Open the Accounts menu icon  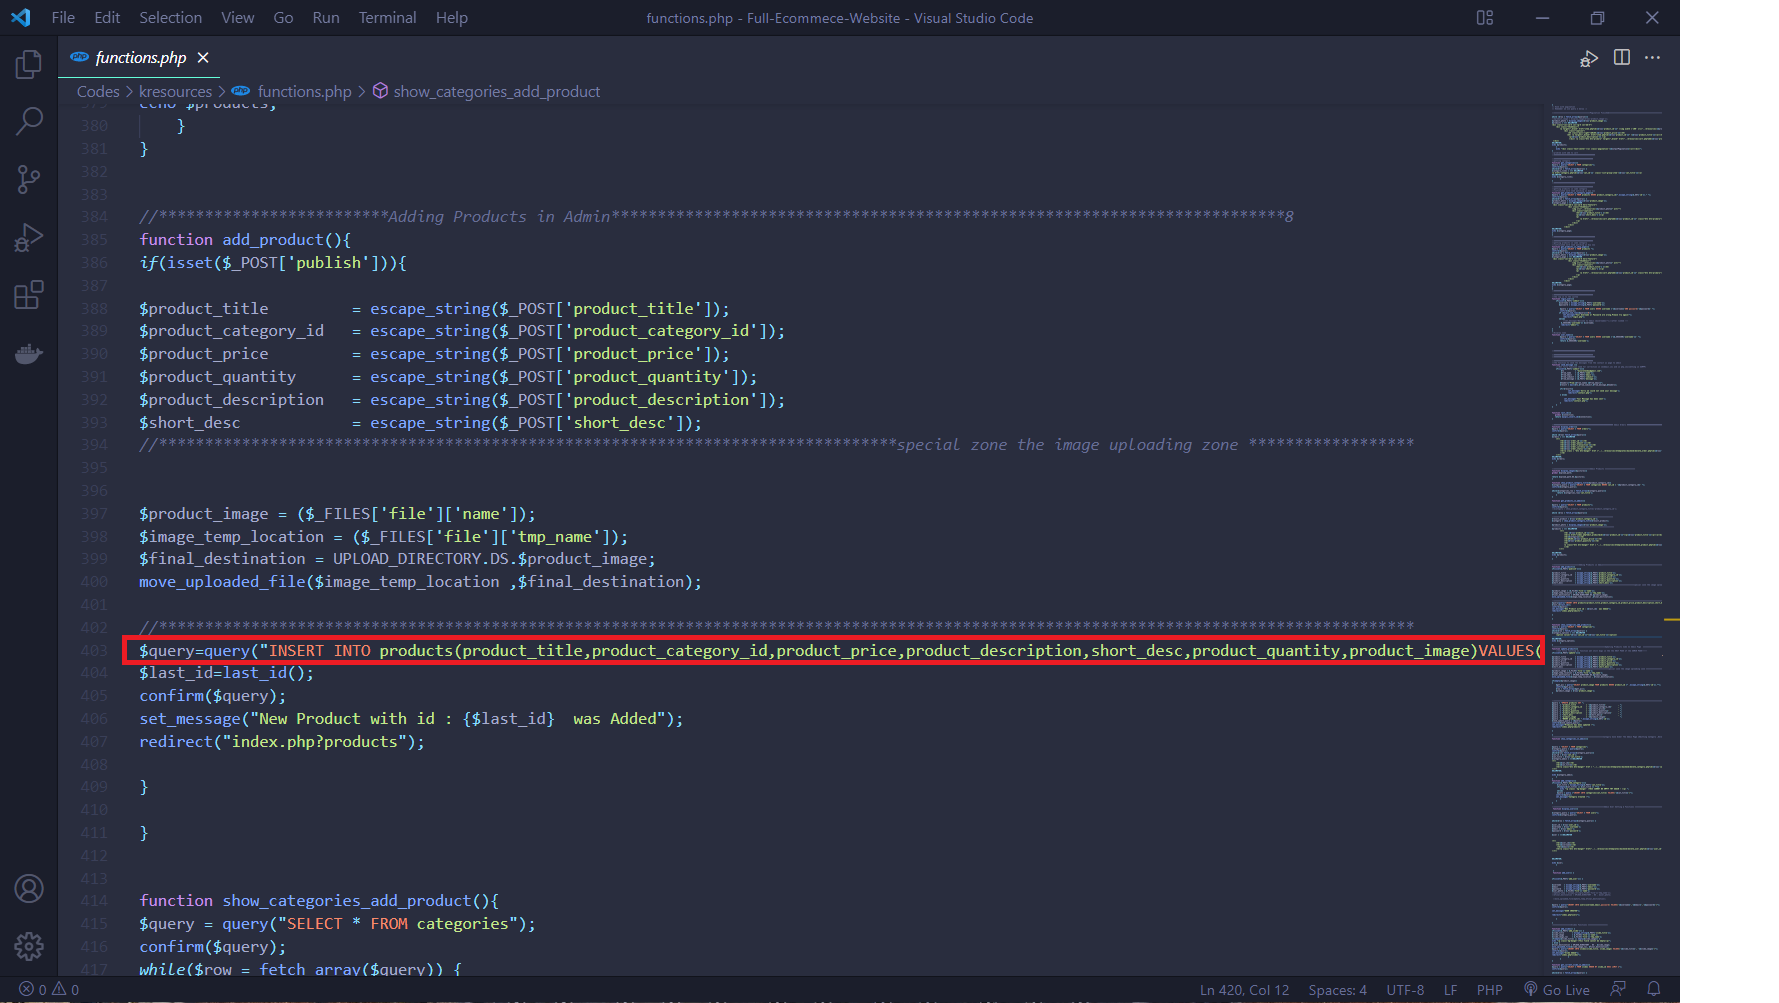[x=29, y=888]
